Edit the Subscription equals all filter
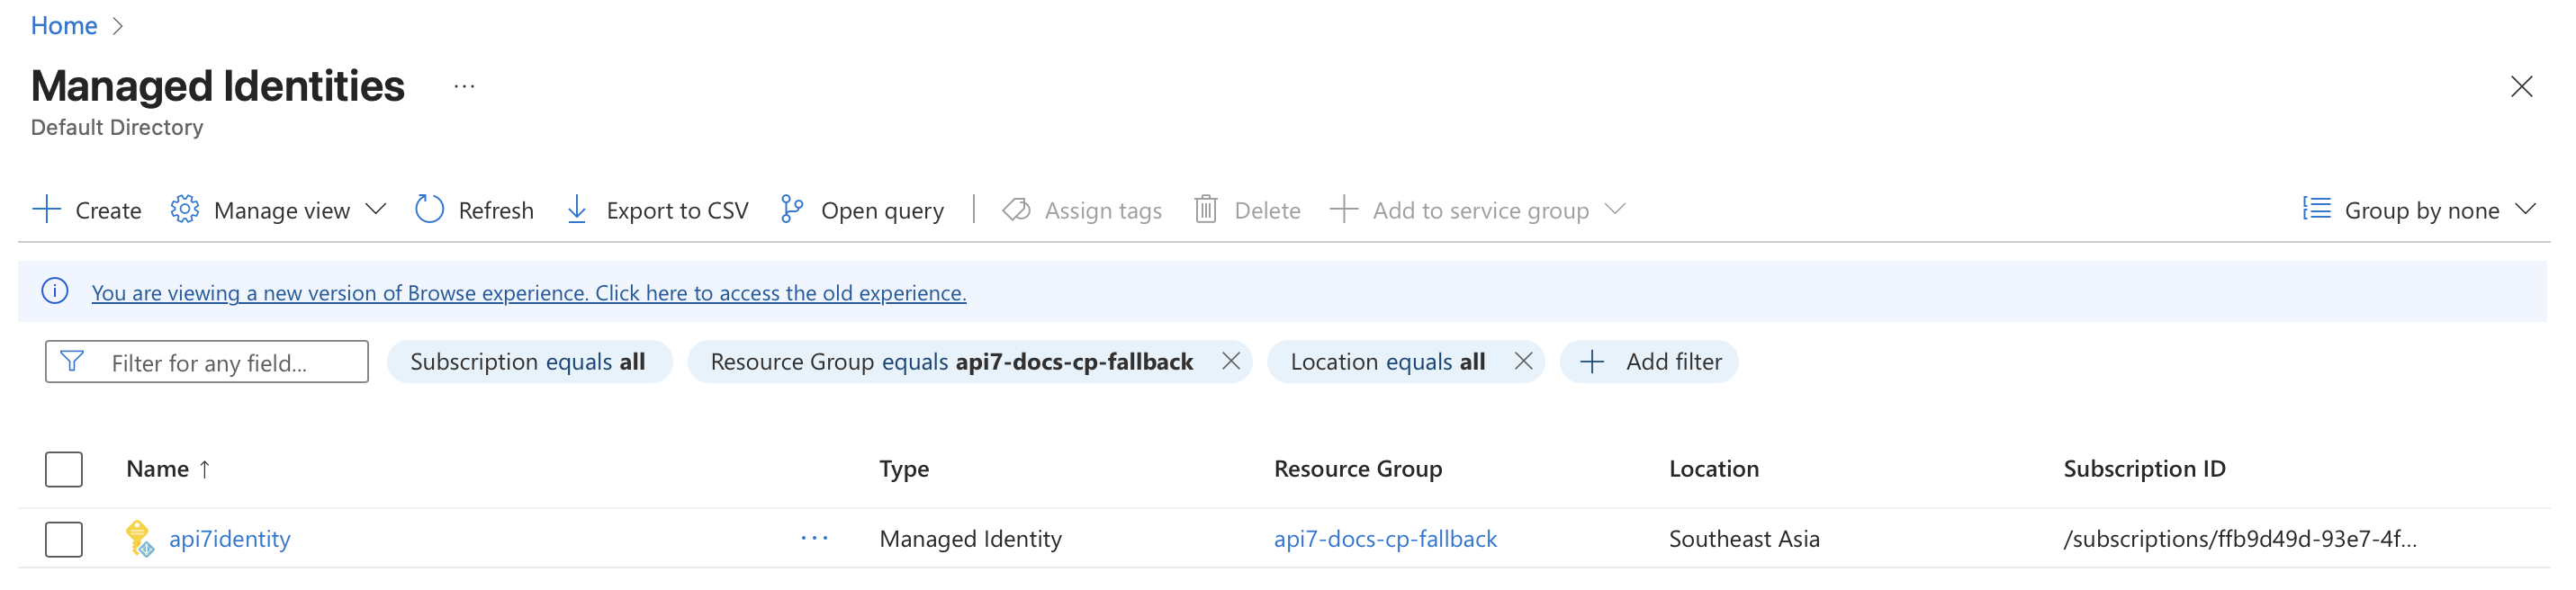 point(528,361)
